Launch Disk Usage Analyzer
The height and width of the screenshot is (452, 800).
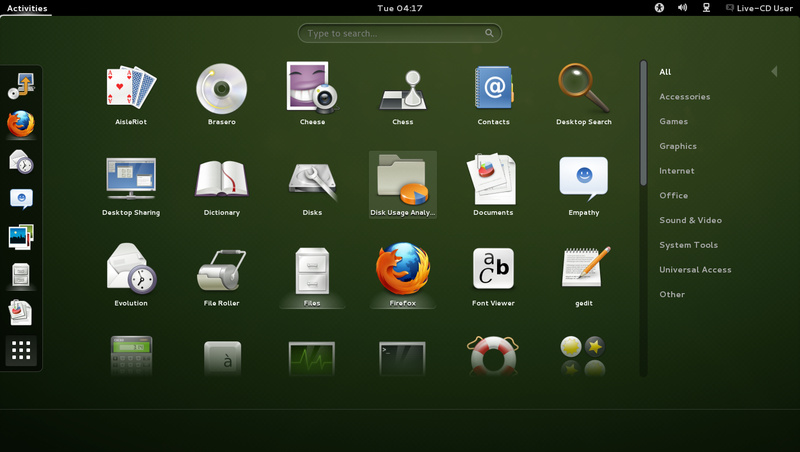[x=403, y=185]
